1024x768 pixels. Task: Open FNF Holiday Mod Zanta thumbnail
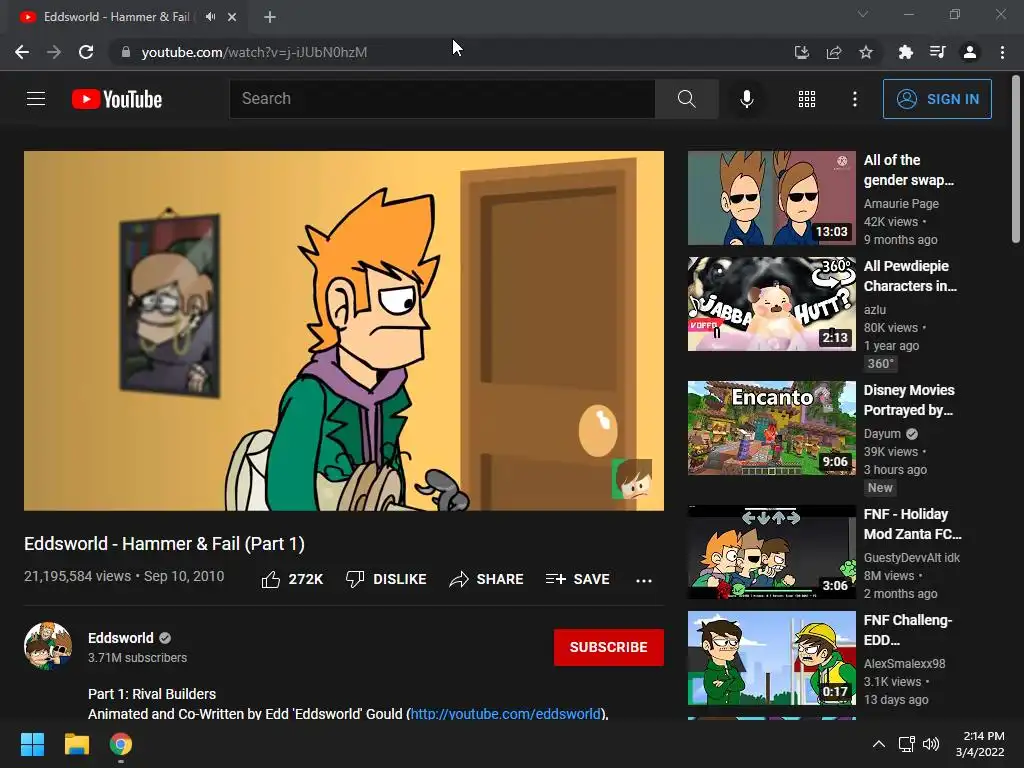pos(771,552)
